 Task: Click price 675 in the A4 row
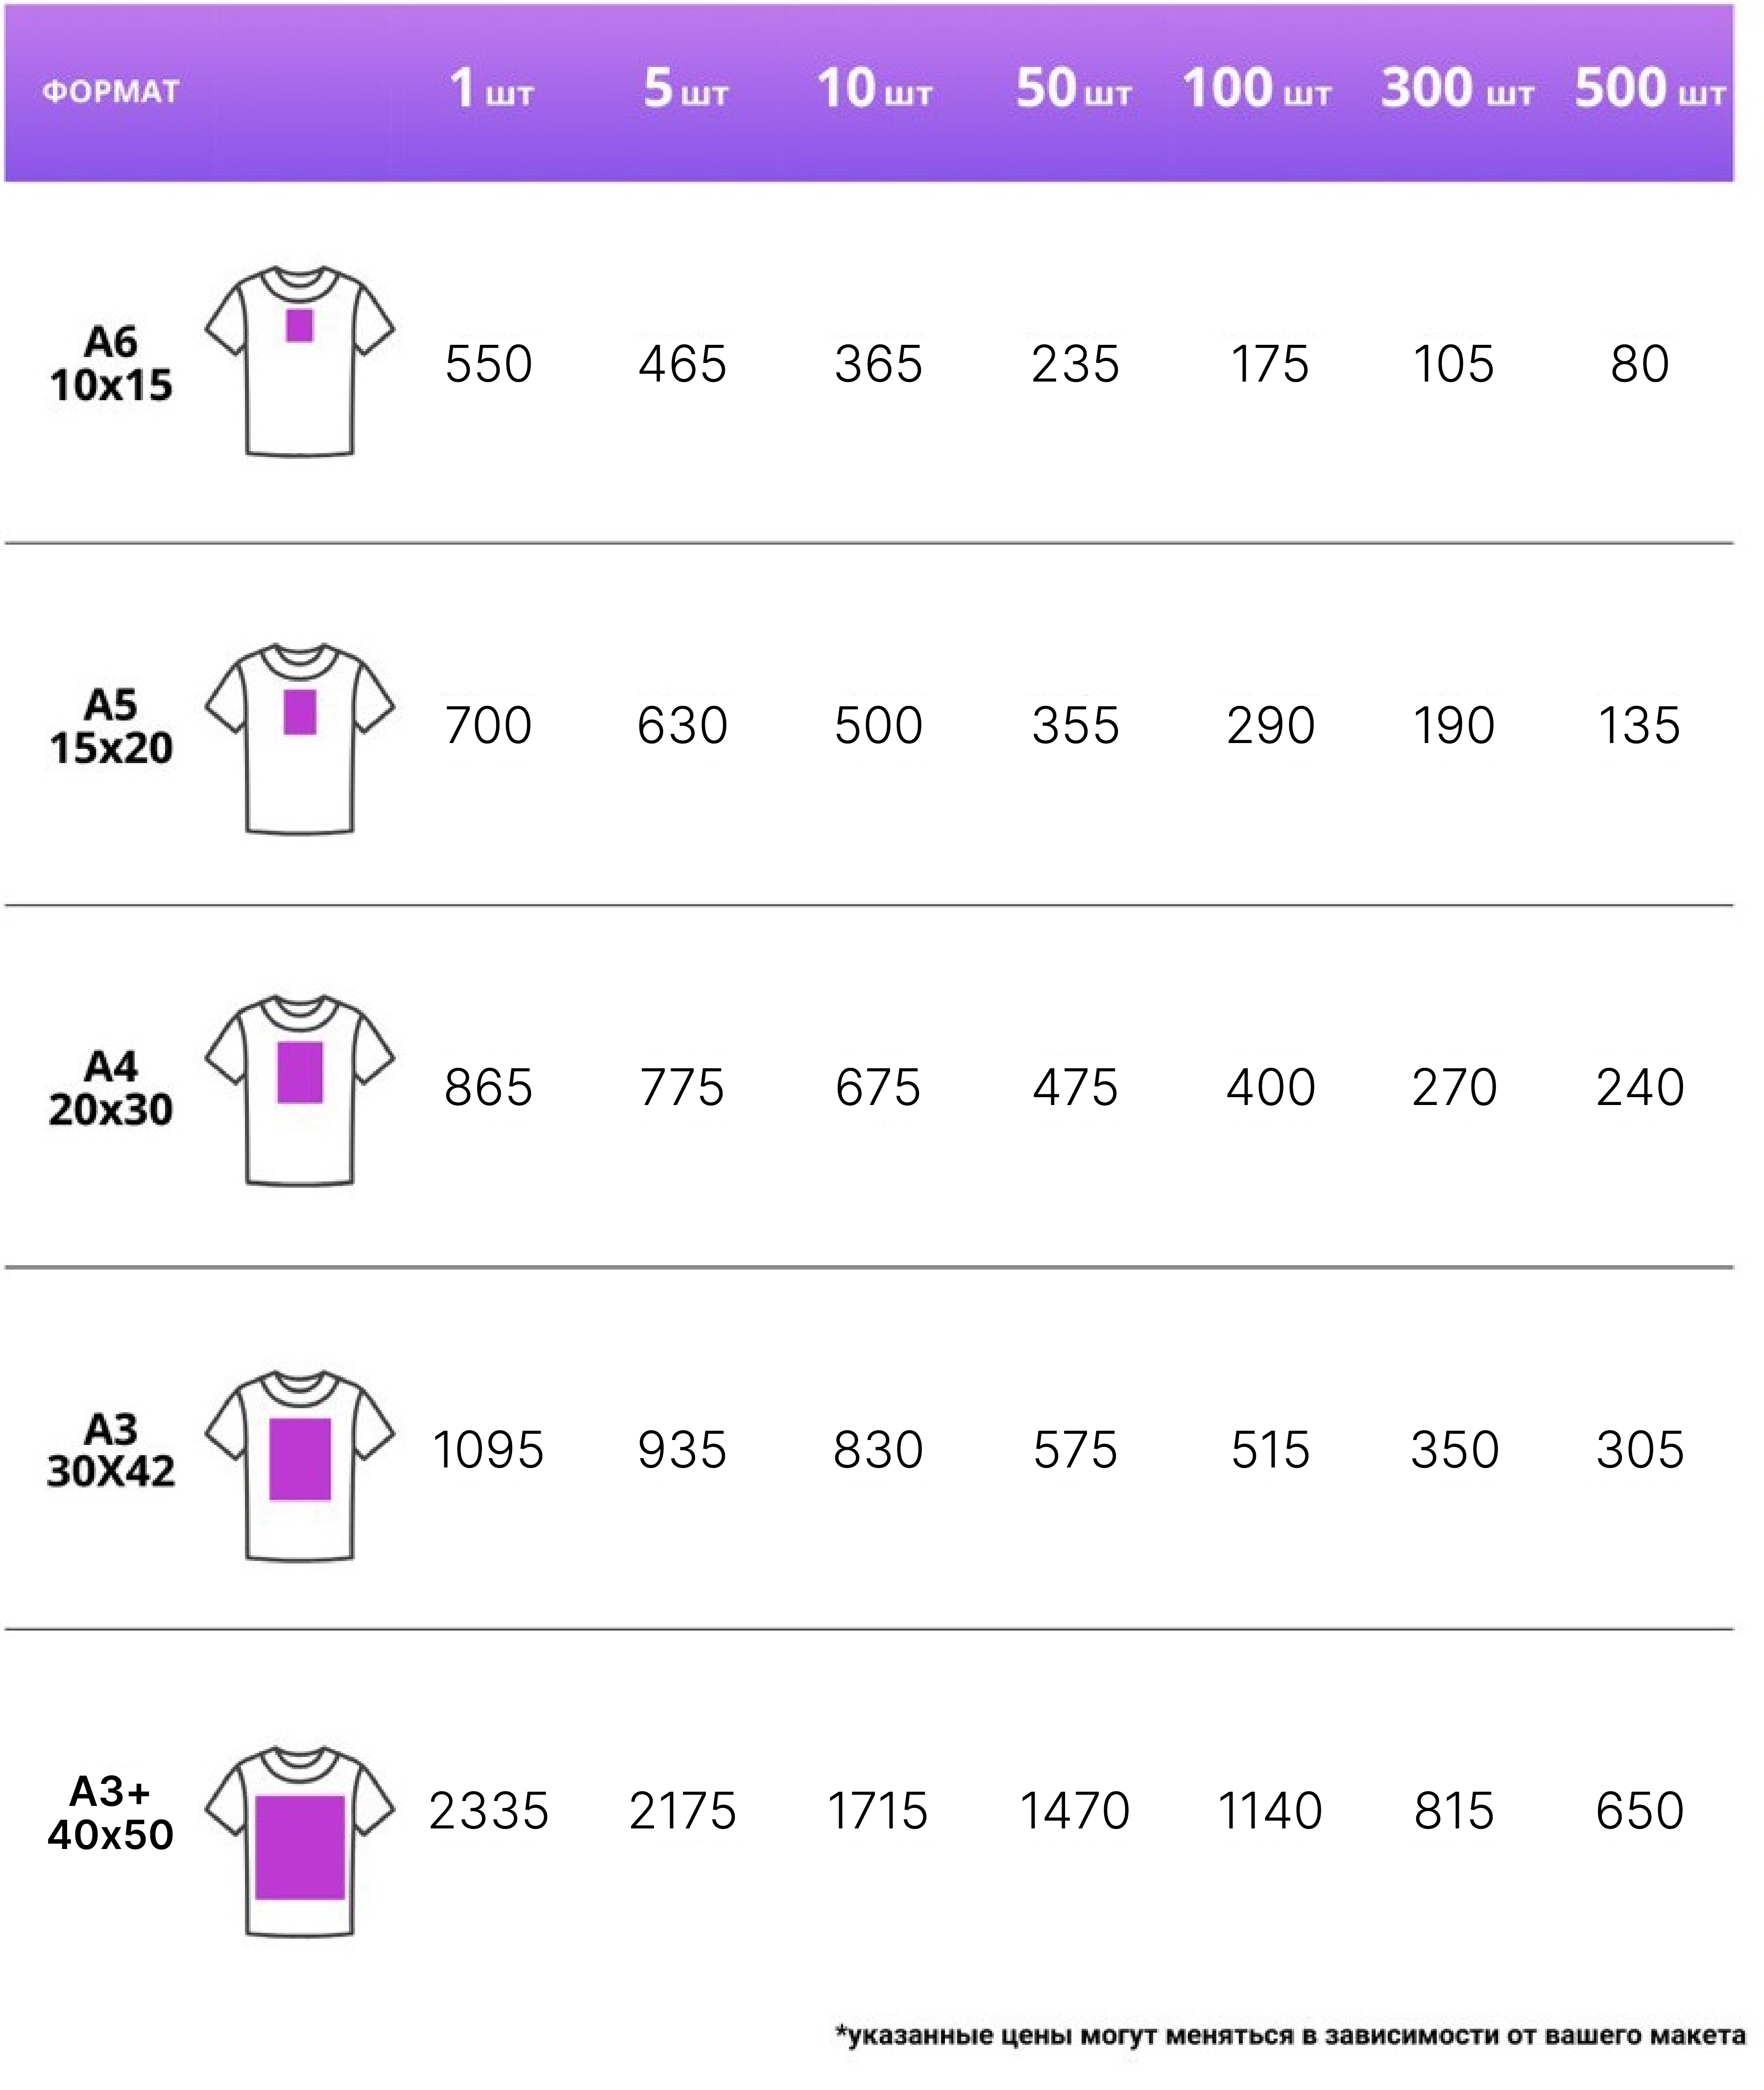(x=878, y=1088)
